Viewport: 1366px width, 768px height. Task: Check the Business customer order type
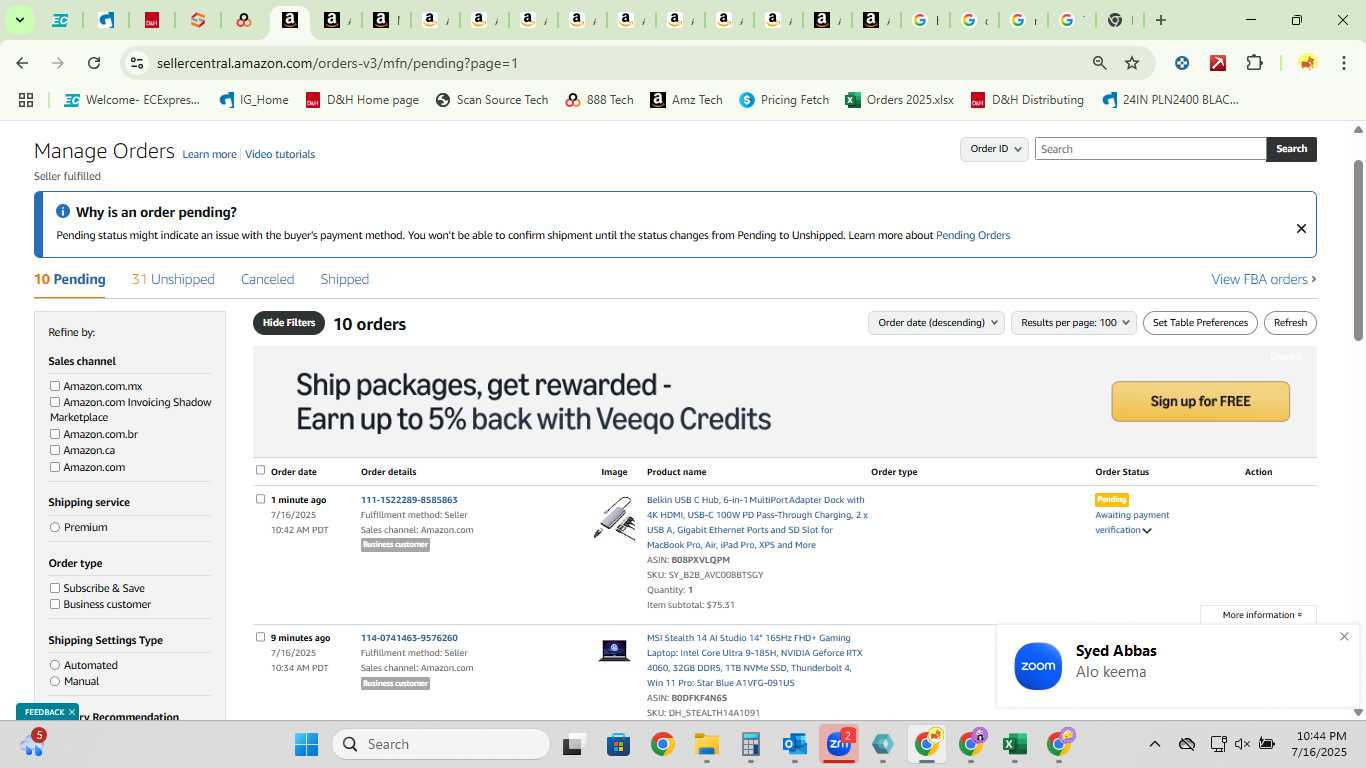pos(55,604)
